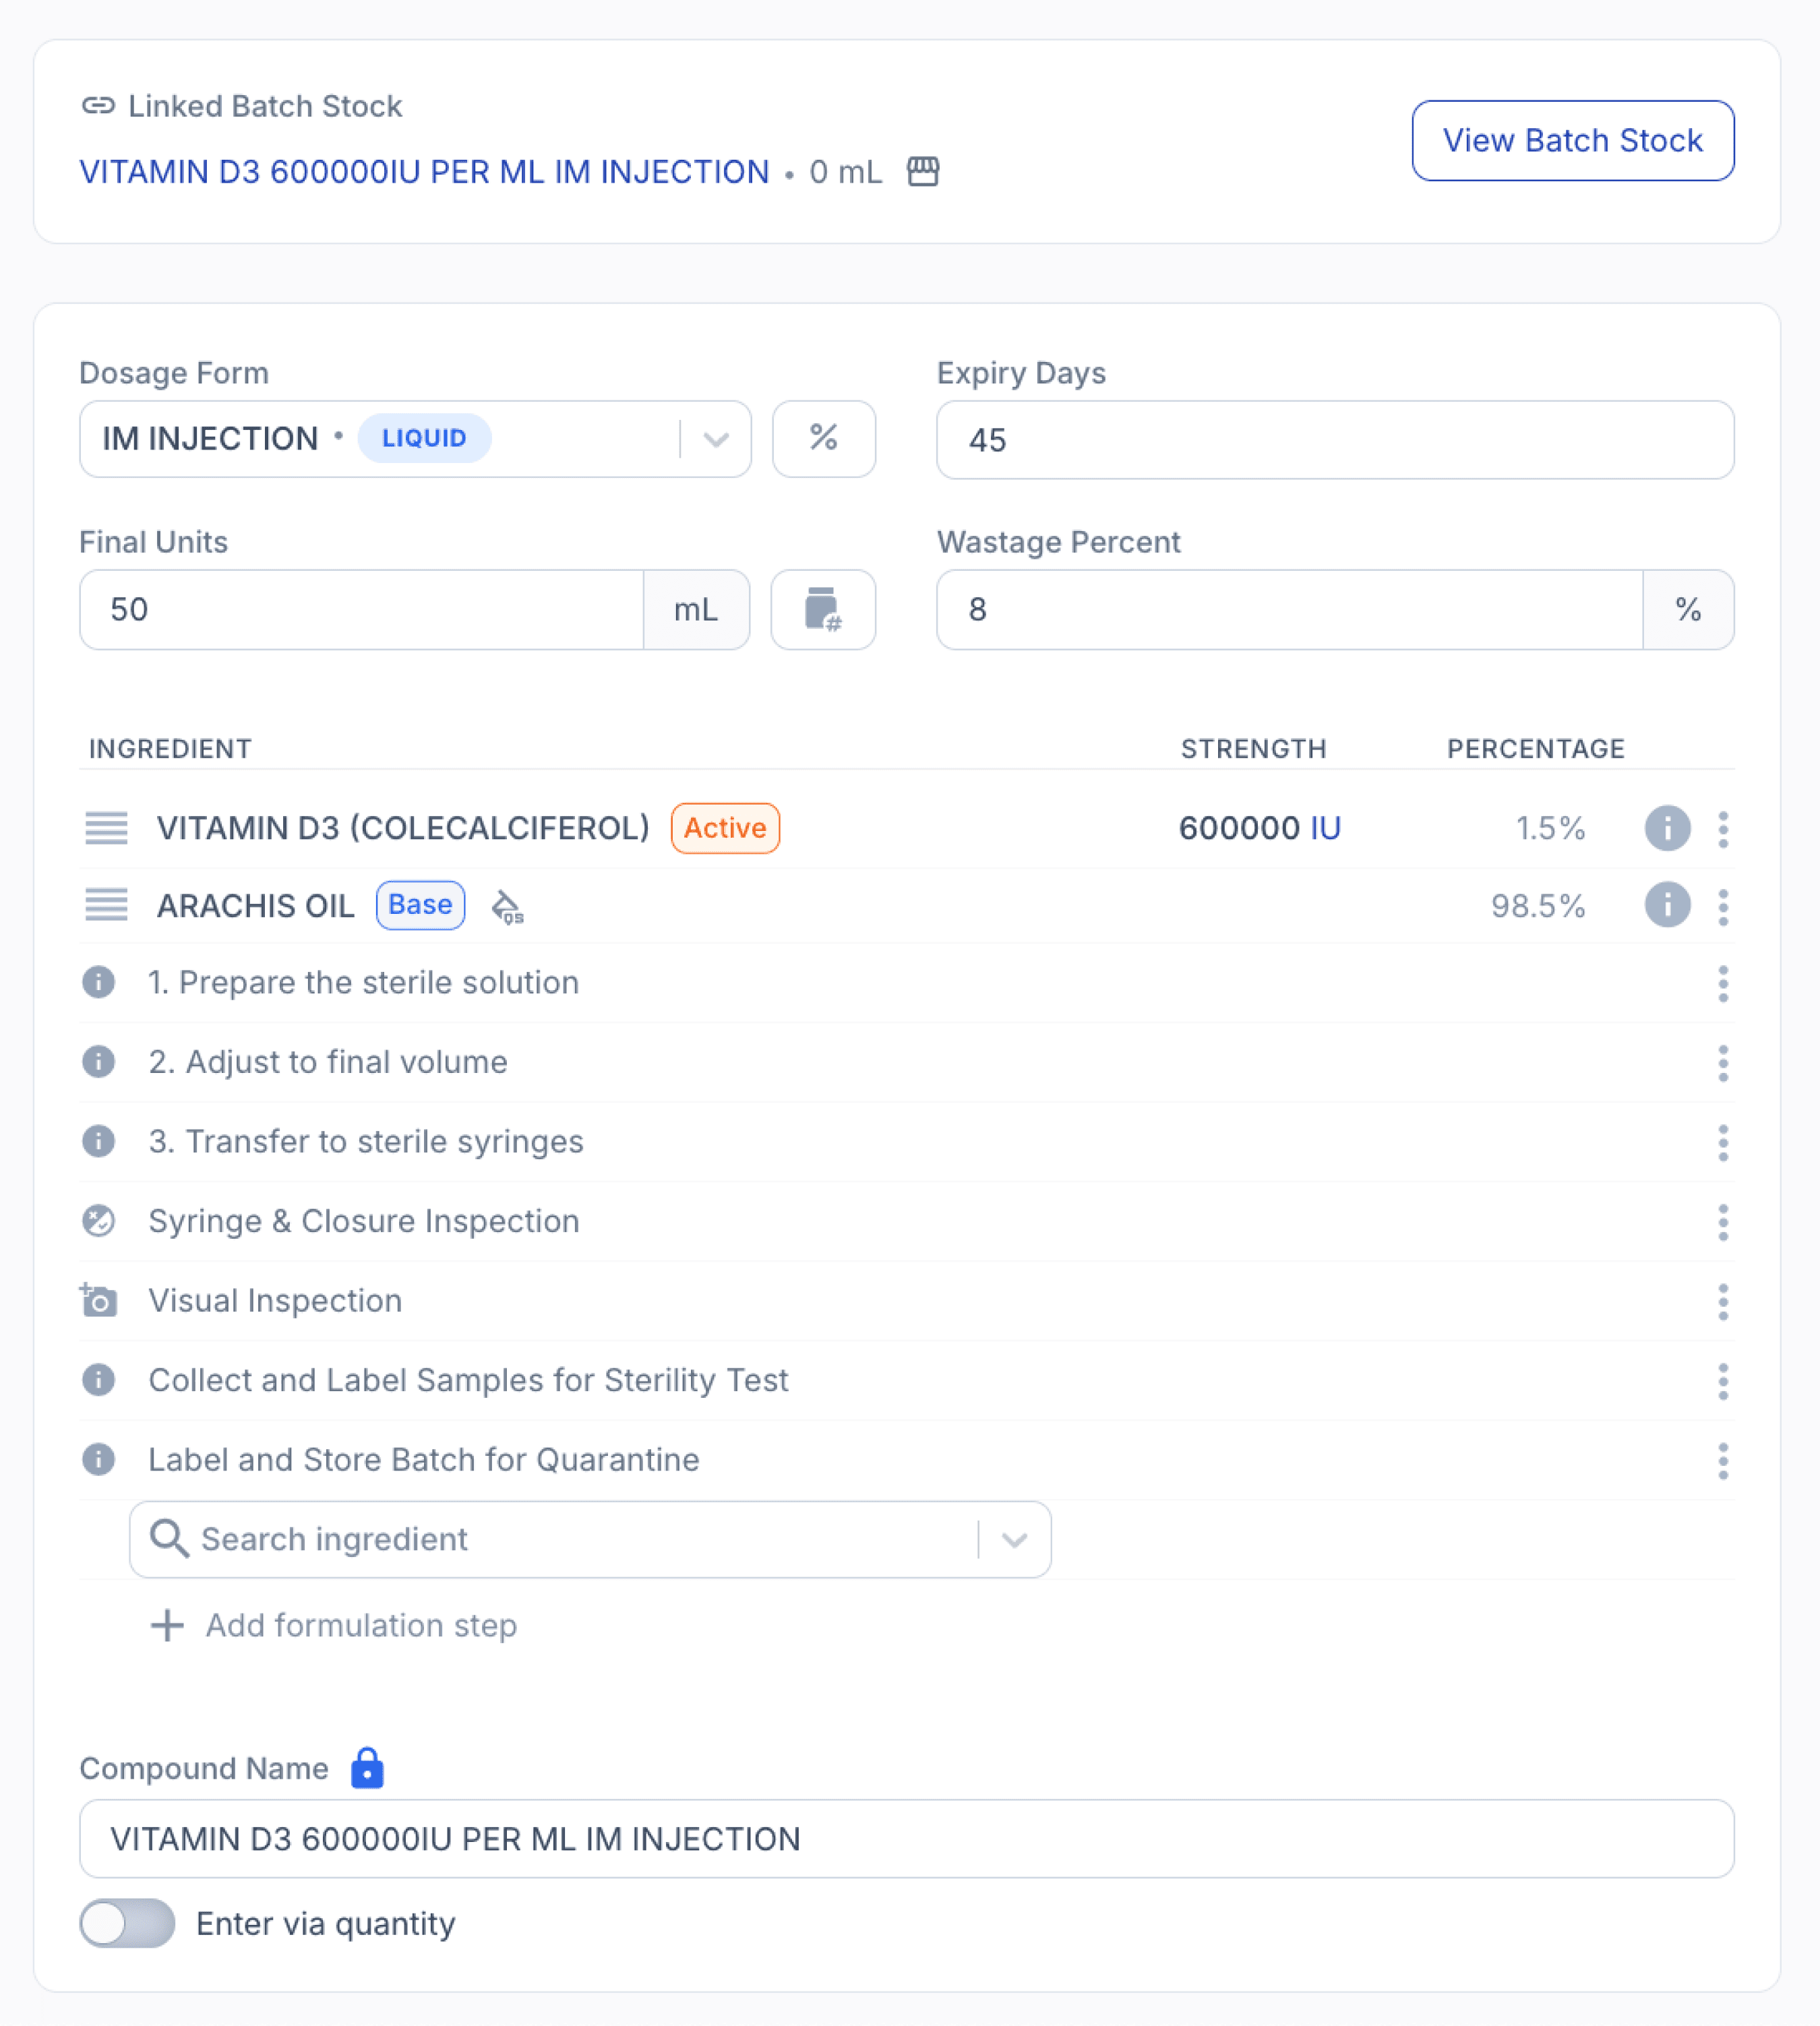Click the drag handle for Vitamin D3 row
The width and height of the screenshot is (1820, 2026).
[106, 828]
